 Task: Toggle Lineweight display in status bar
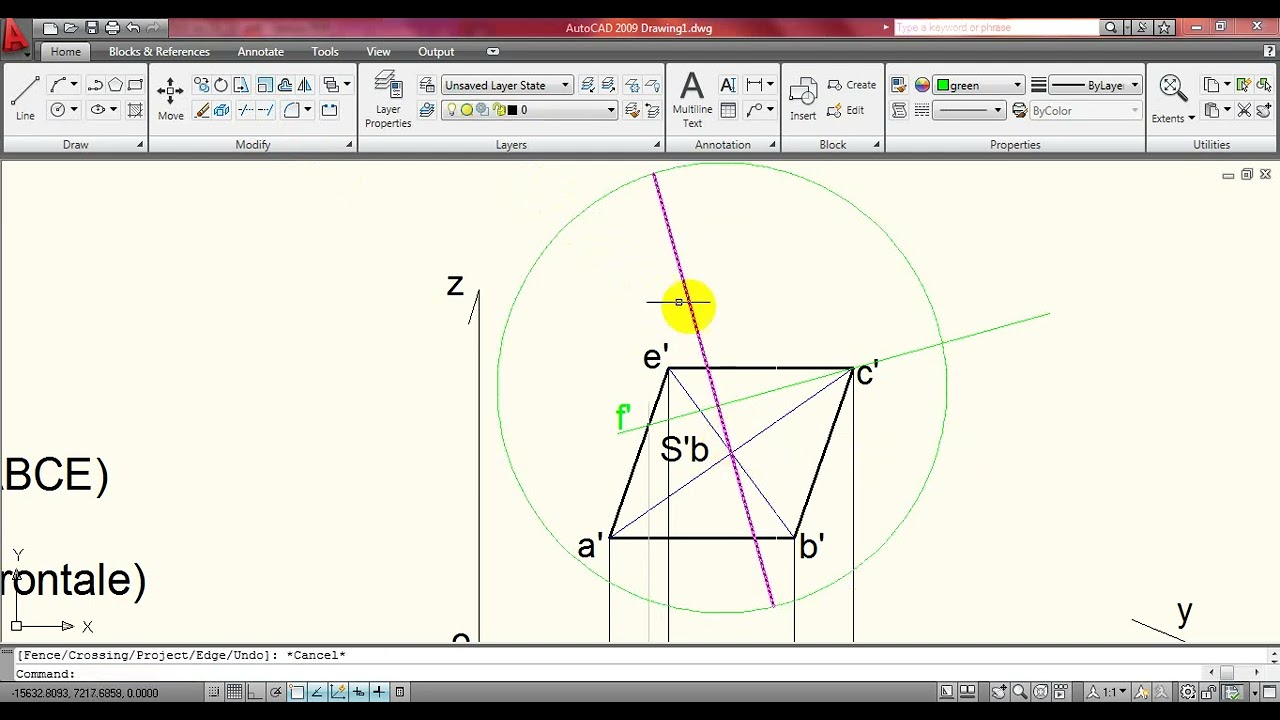point(379,691)
